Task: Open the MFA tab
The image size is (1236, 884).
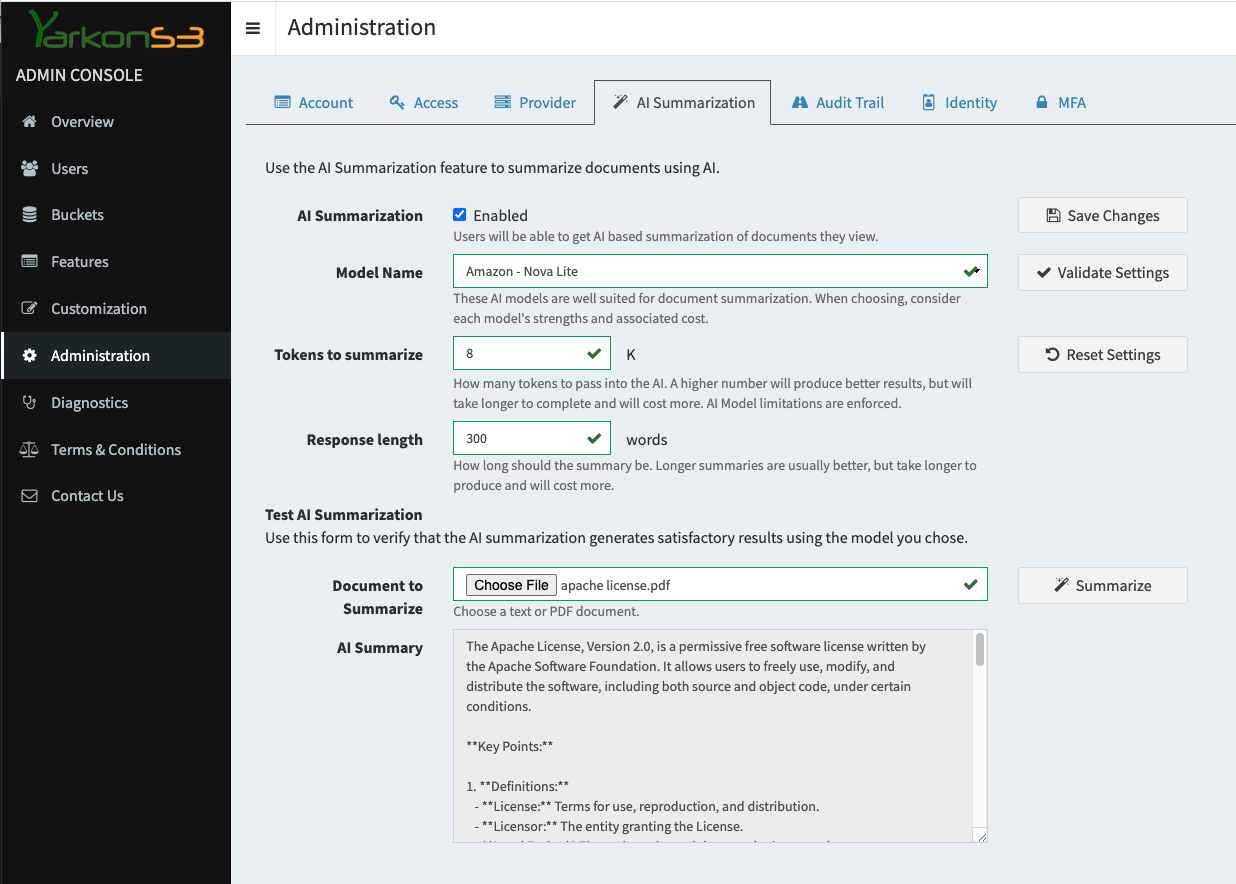Action: click(1060, 103)
